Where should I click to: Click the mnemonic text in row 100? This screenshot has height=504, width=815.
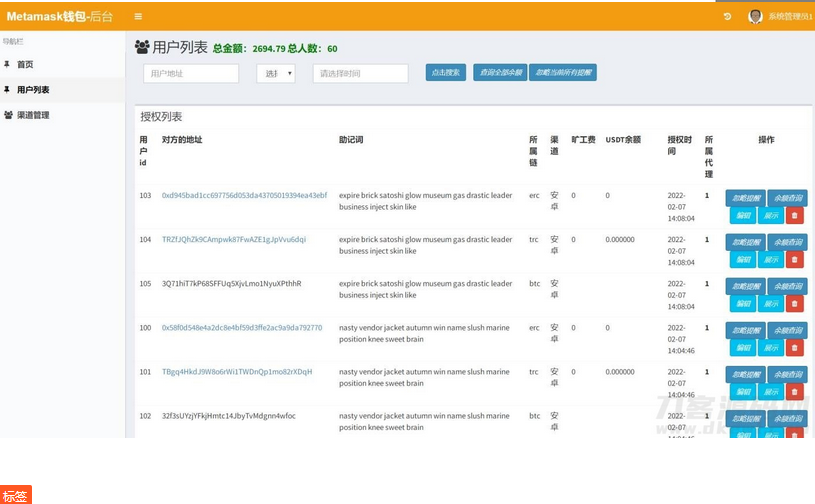pyautogui.click(x=424, y=334)
